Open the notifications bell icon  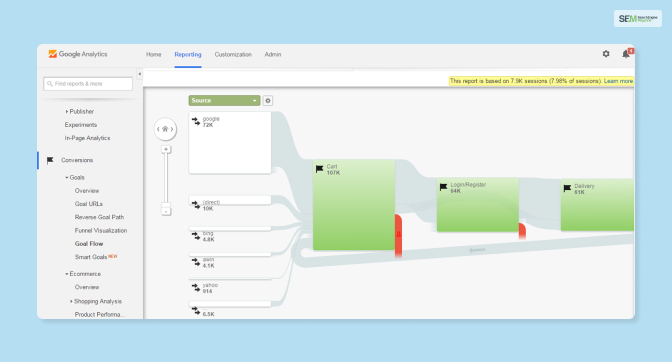tap(626, 54)
